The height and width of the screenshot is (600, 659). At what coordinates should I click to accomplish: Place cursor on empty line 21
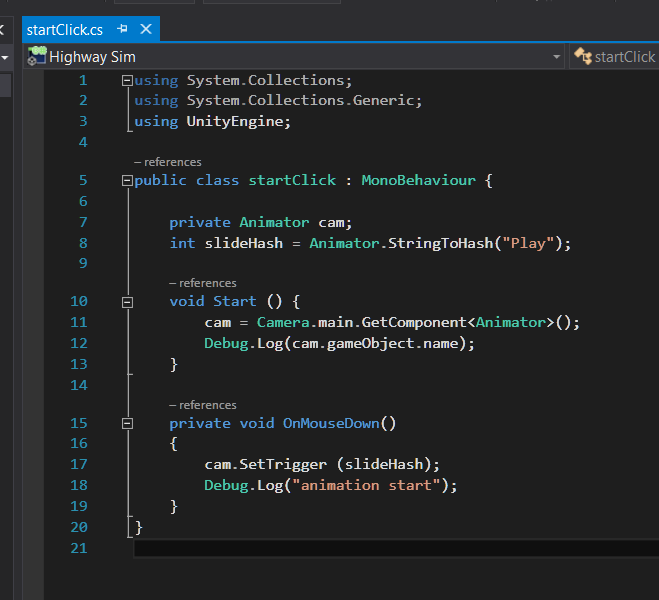[396, 548]
